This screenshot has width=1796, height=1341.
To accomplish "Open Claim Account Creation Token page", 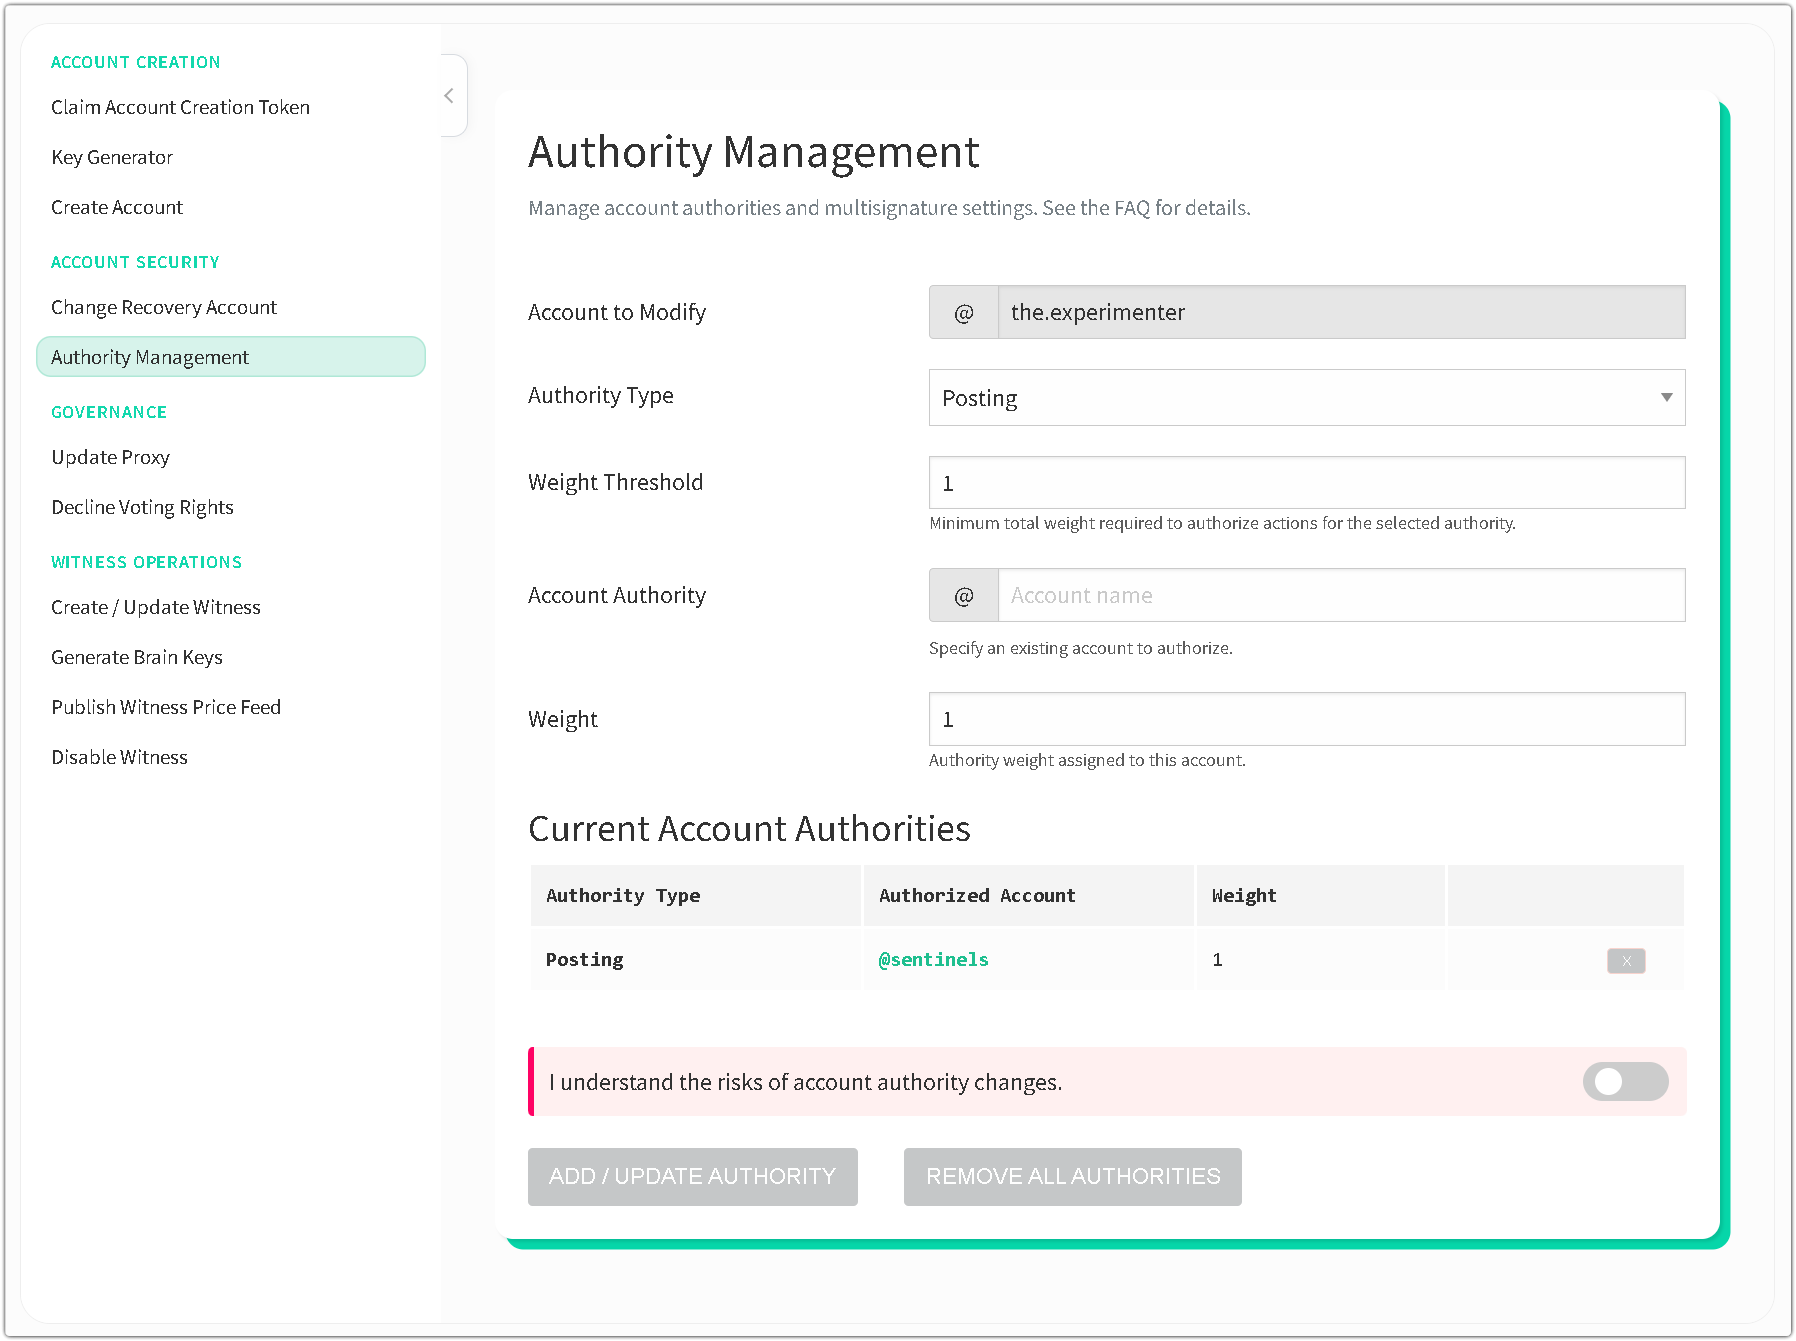I will tap(180, 107).
